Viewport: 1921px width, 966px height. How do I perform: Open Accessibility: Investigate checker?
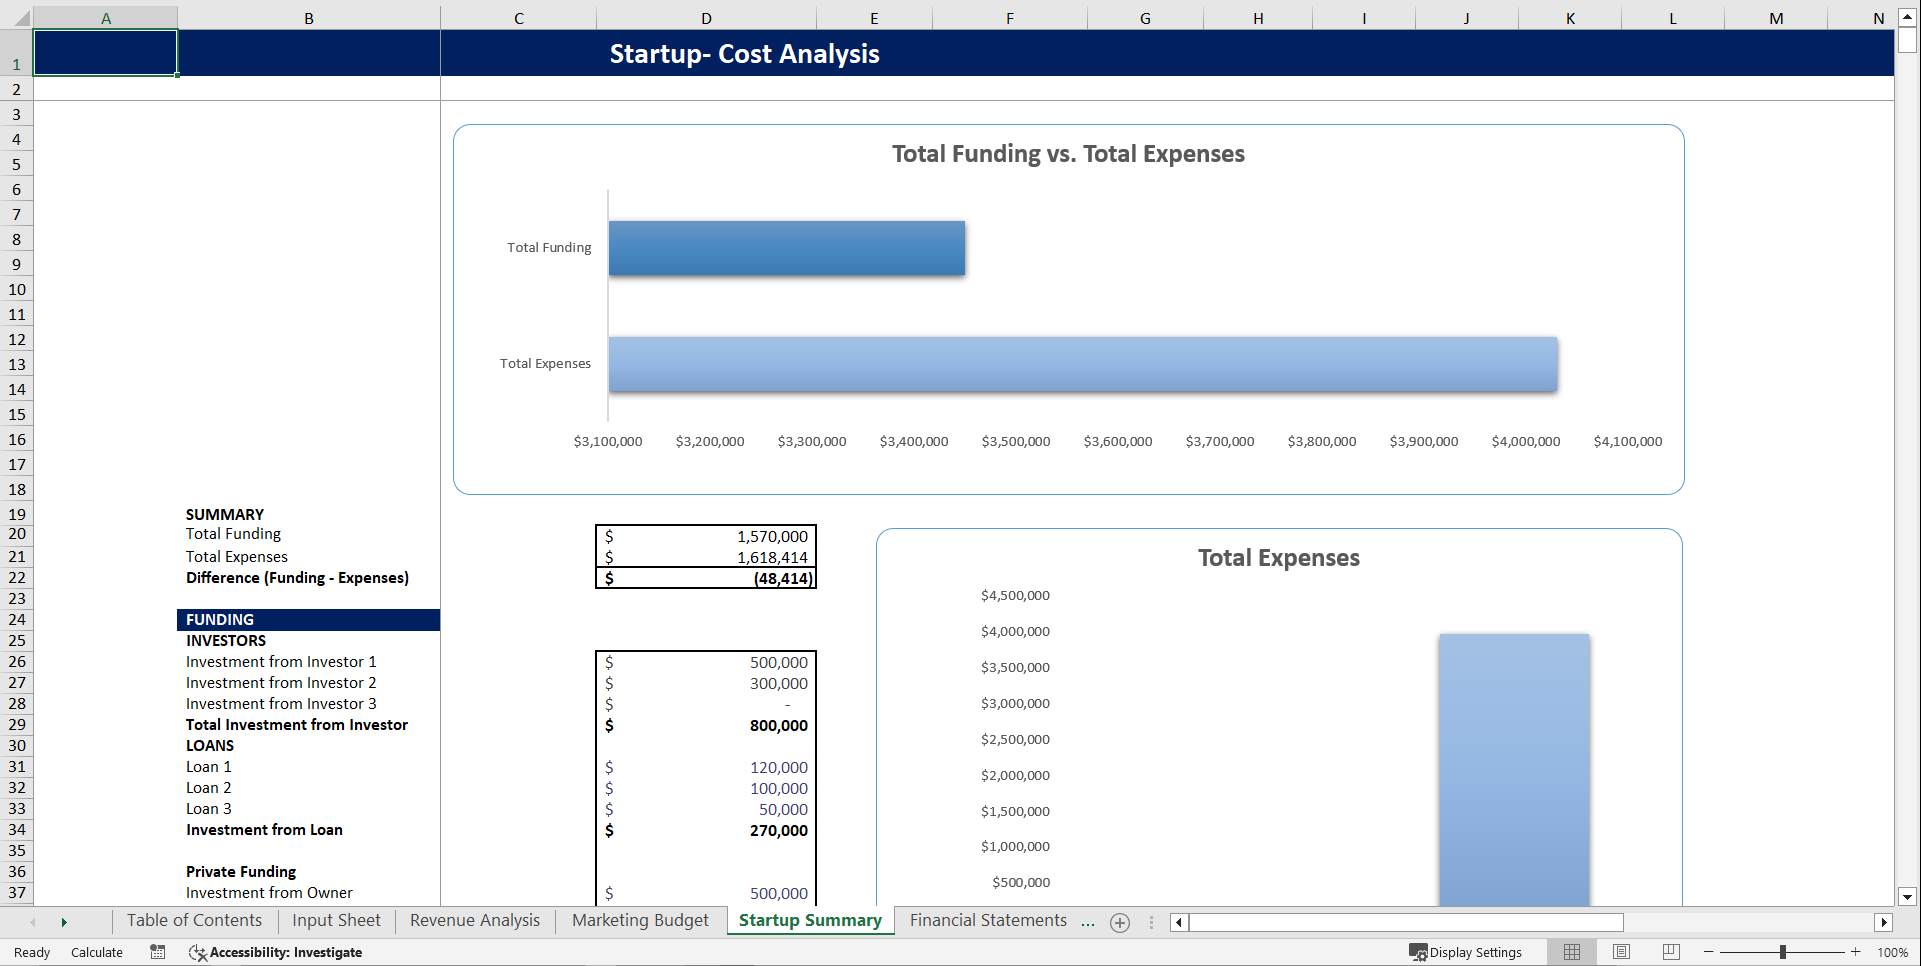pos(275,952)
